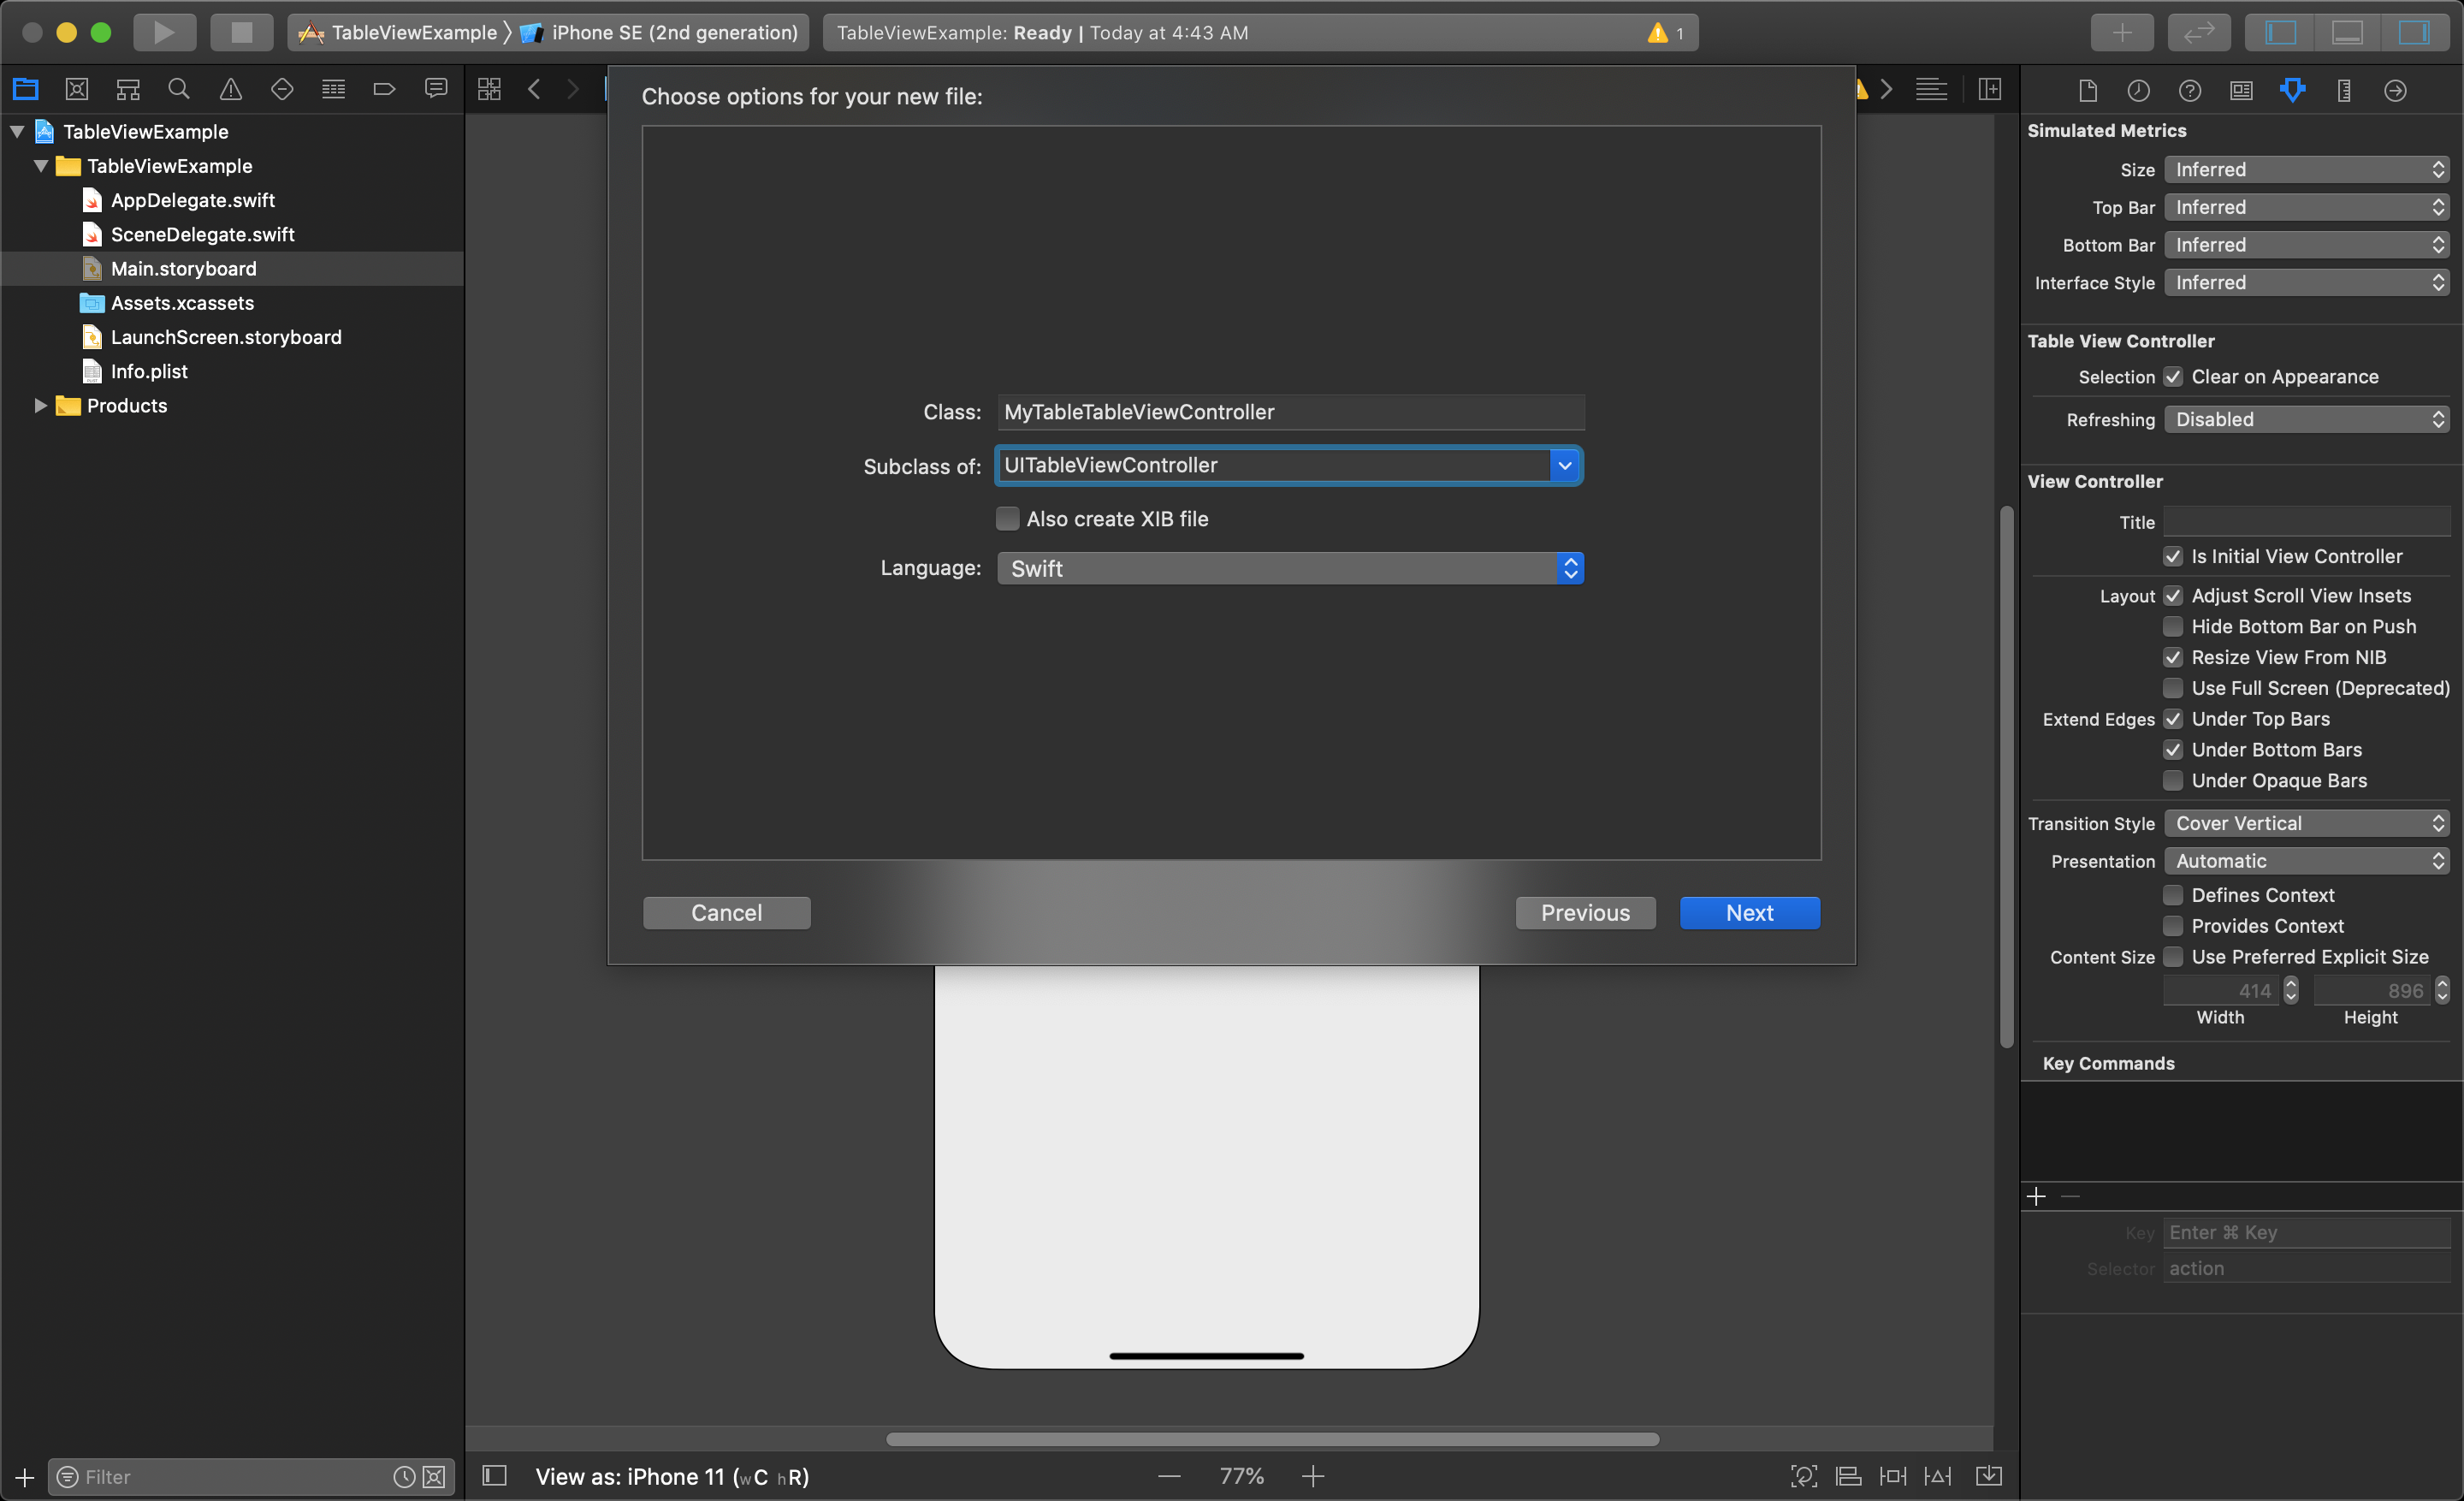Enable Hide Bottom Bar on Push
The height and width of the screenshot is (1501, 2464).
[x=2173, y=627]
